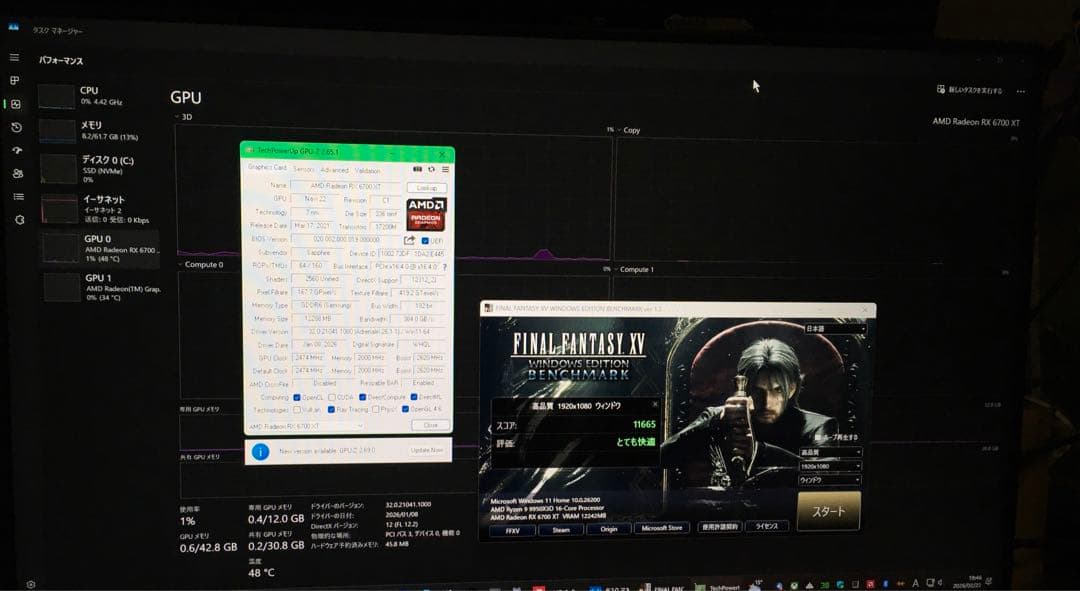
Task: Open the Processes page icon in Task Manager
Action: click(14, 81)
